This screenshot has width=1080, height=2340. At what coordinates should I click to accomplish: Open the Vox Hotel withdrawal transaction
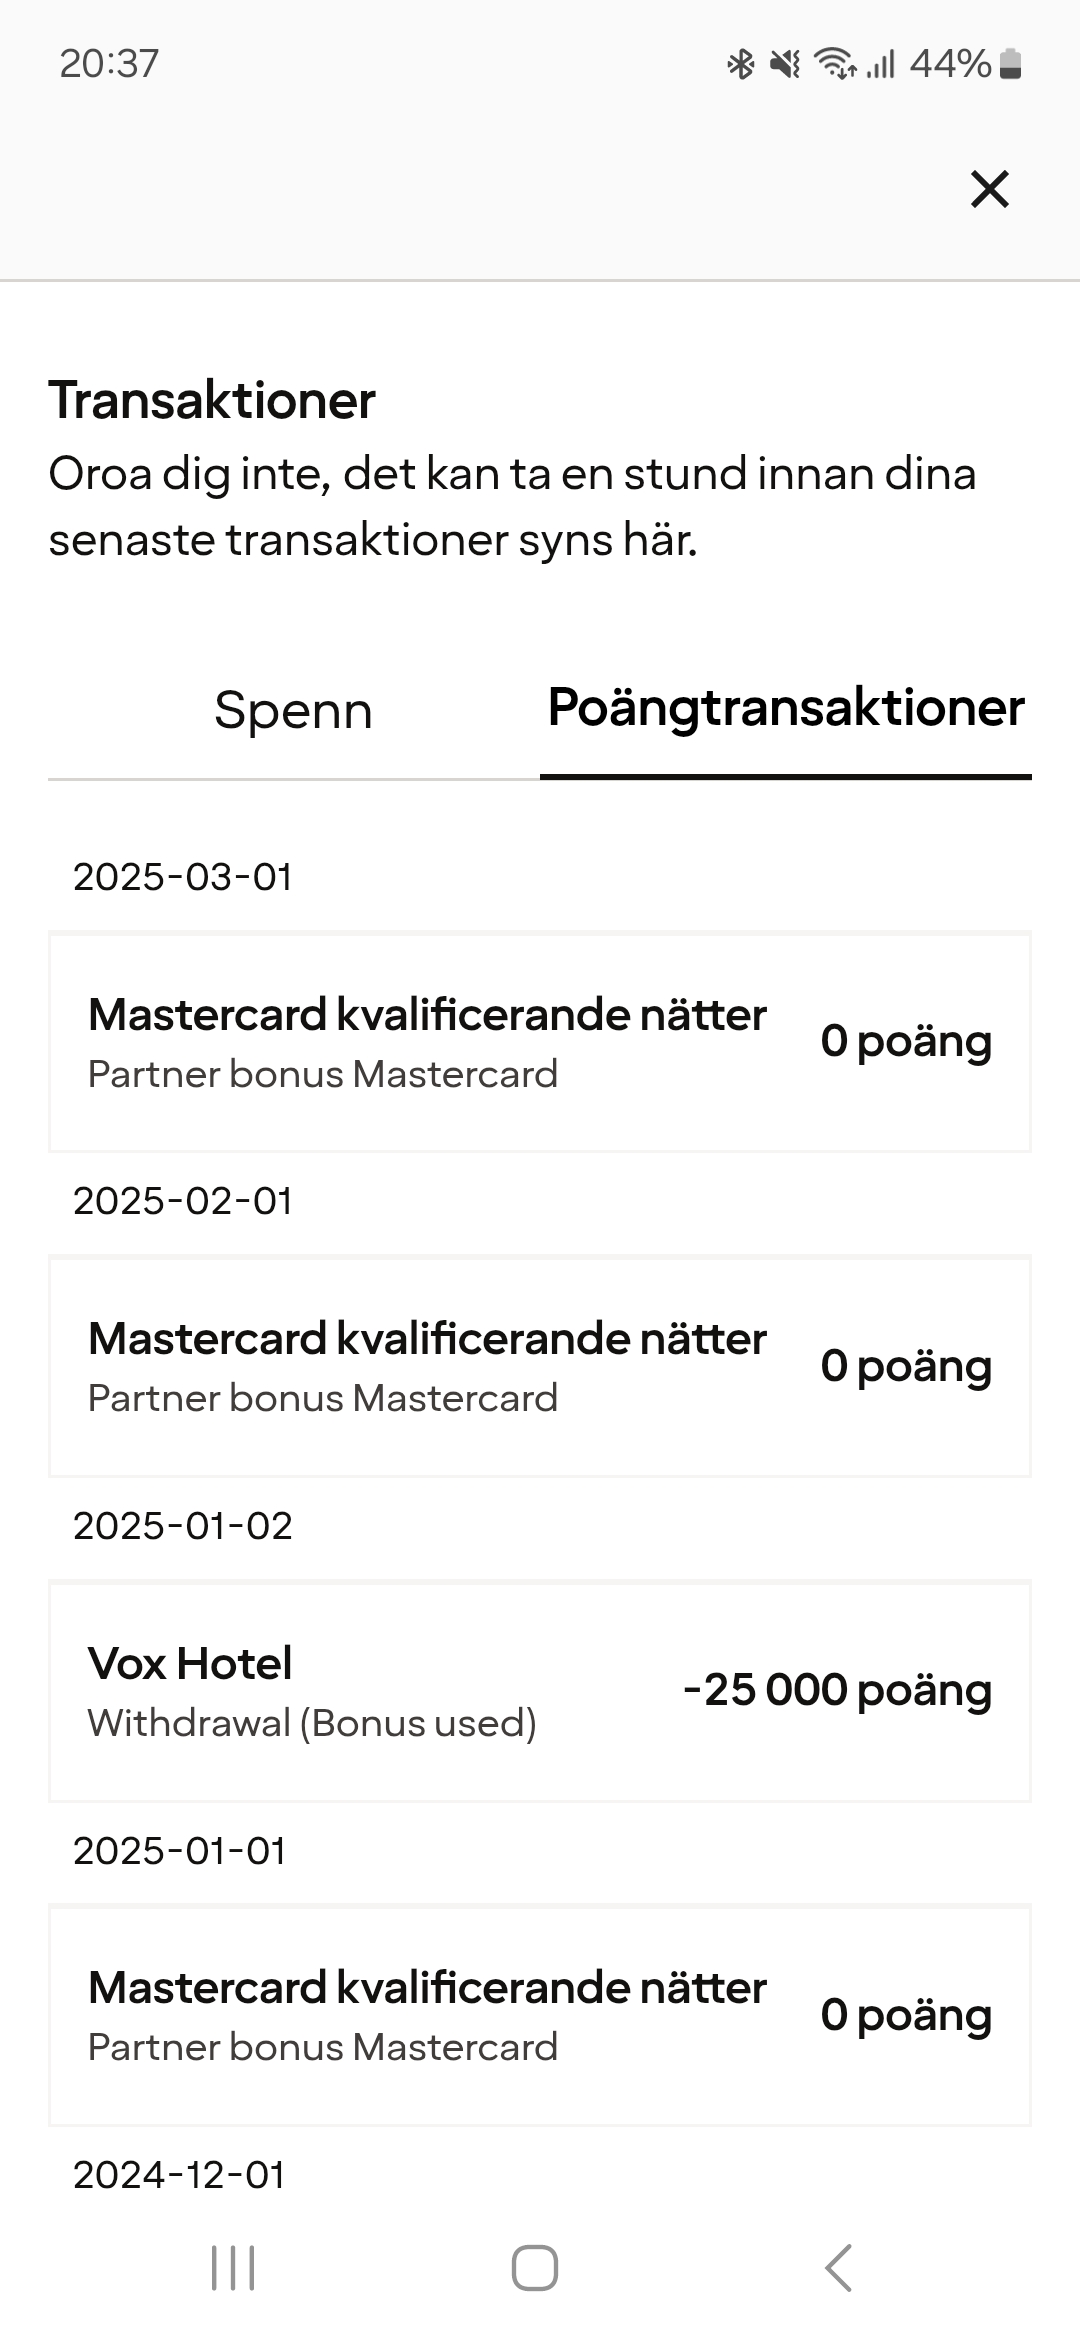[x=540, y=1691]
